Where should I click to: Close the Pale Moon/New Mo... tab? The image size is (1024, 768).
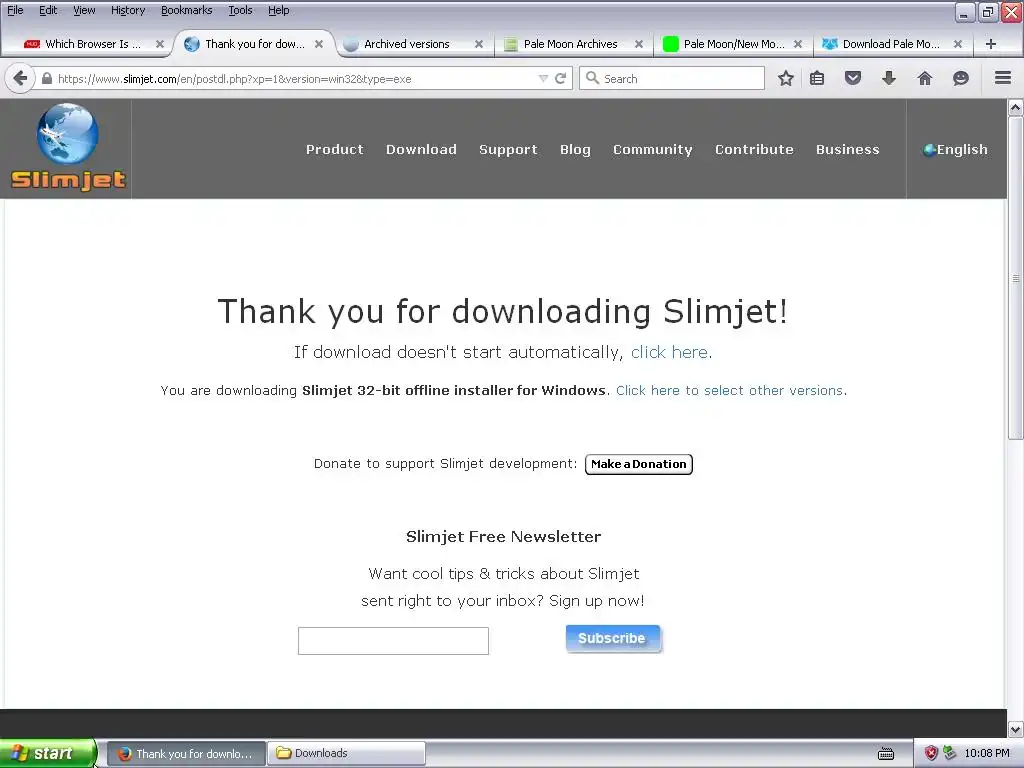tap(797, 44)
